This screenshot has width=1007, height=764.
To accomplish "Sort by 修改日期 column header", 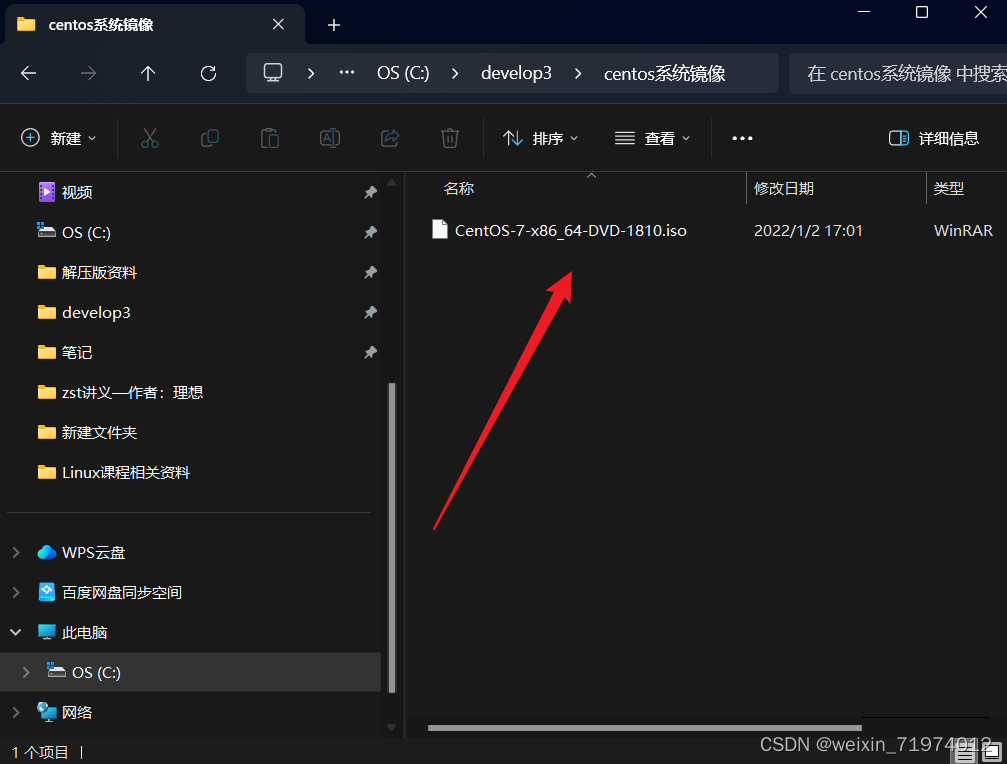I will tap(784, 189).
